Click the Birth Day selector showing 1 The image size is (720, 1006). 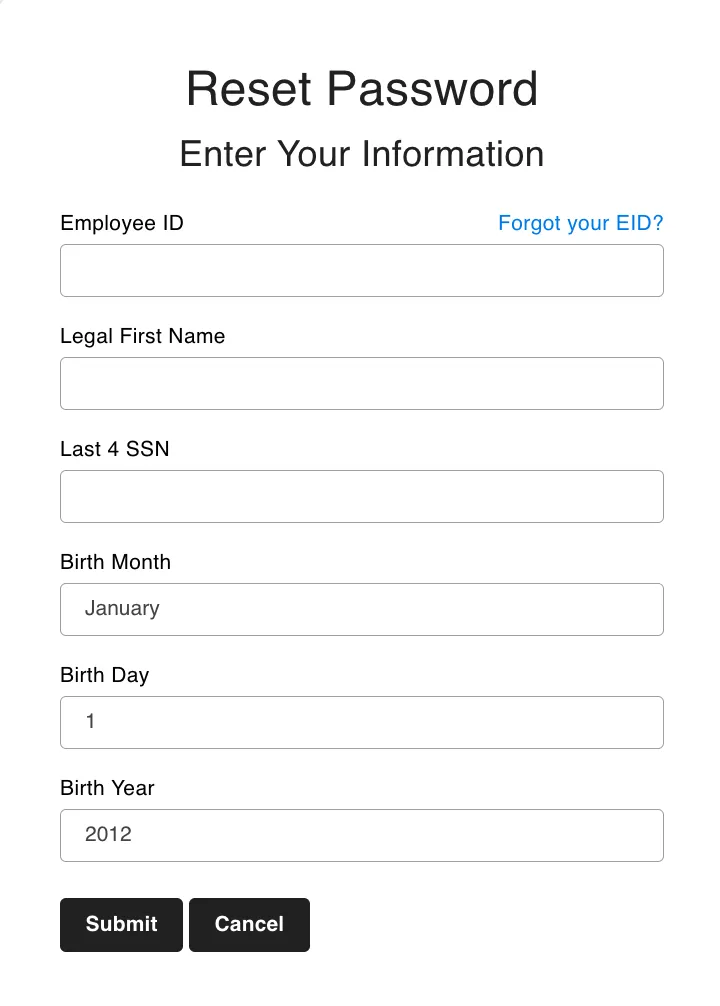click(x=362, y=722)
